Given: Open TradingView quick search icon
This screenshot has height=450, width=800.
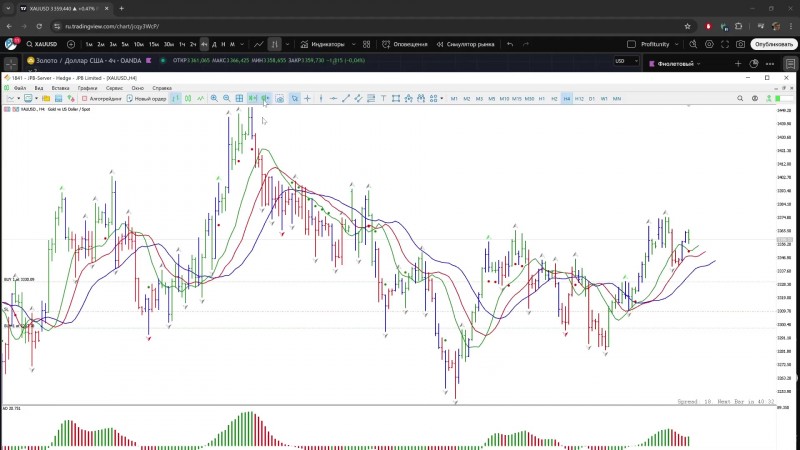Looking at the screenshot, I should pyautogui.click(x=693, y=44).
